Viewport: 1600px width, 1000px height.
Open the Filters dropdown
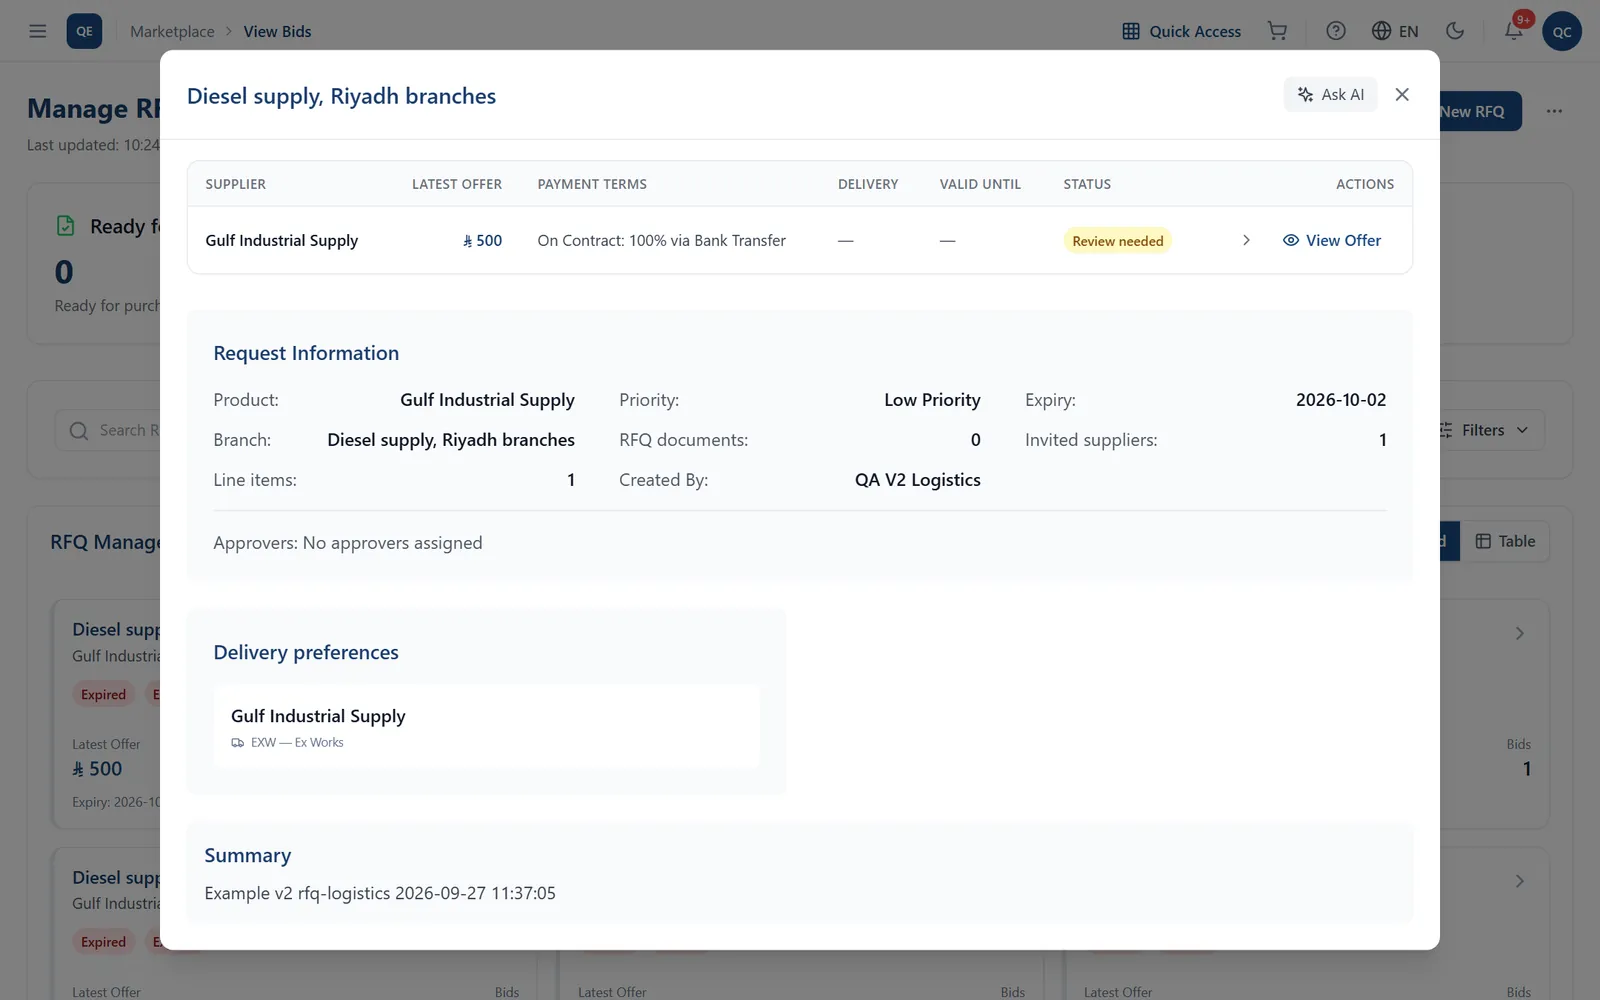(1488, 430)
